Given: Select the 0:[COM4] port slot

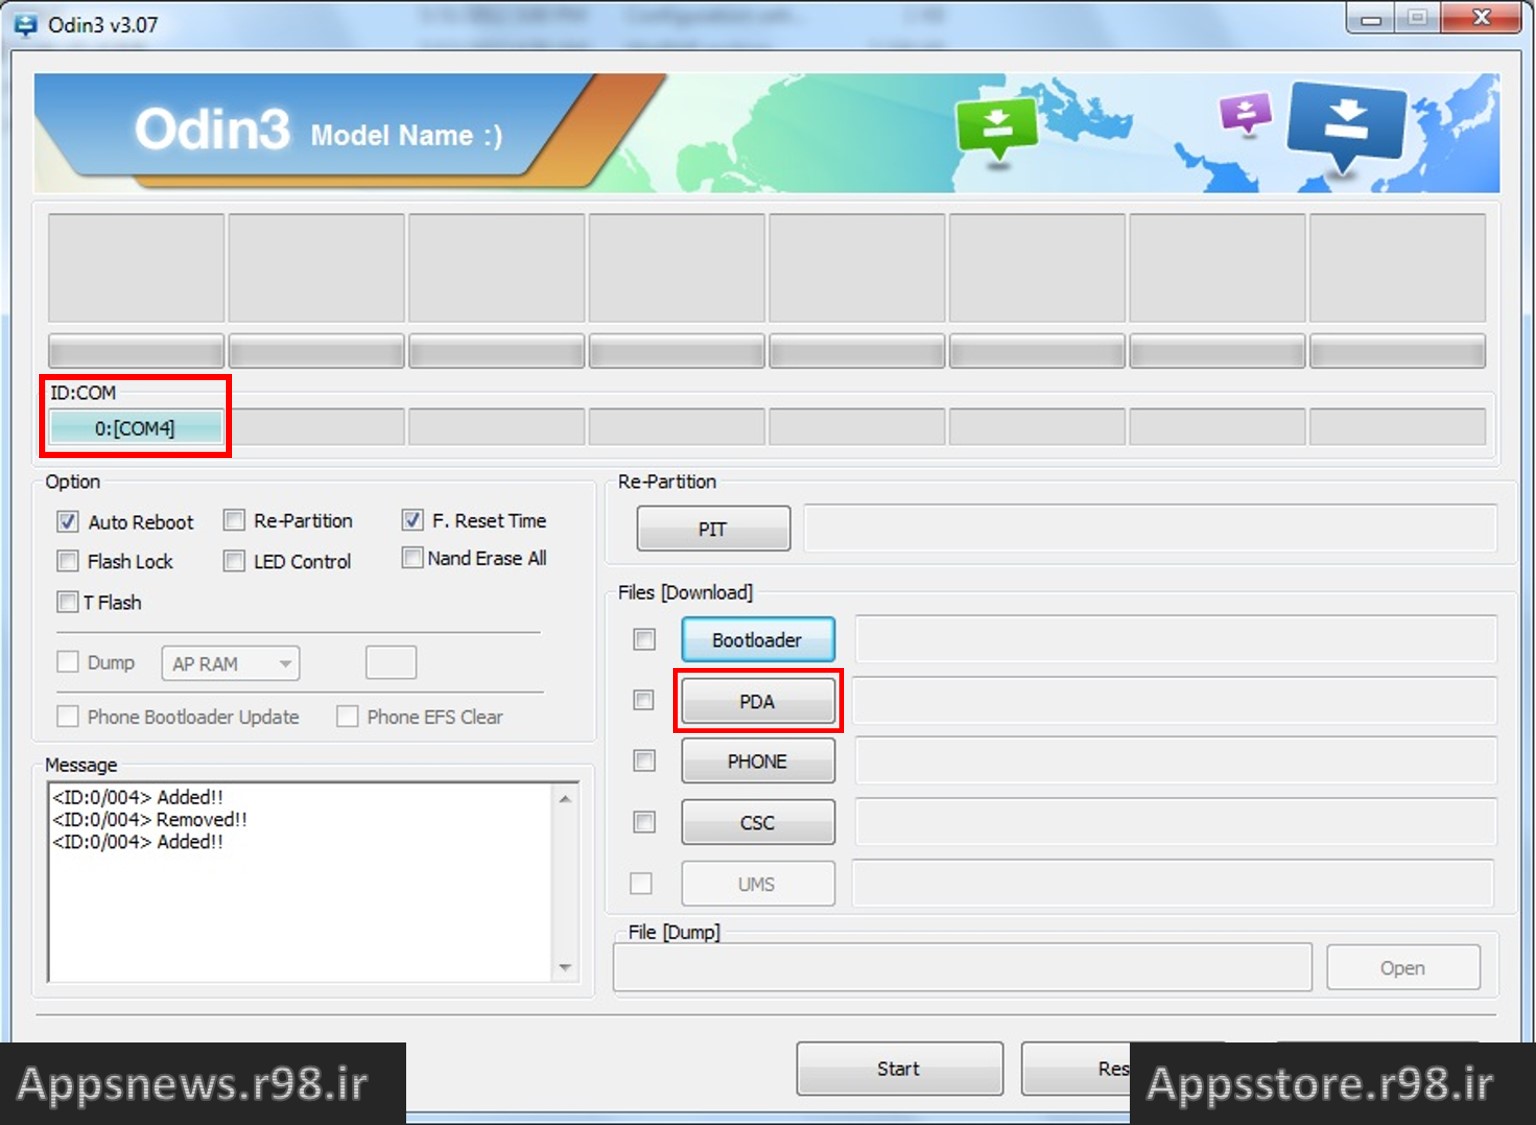Looking at the screenshot, I should pos(136,428).
